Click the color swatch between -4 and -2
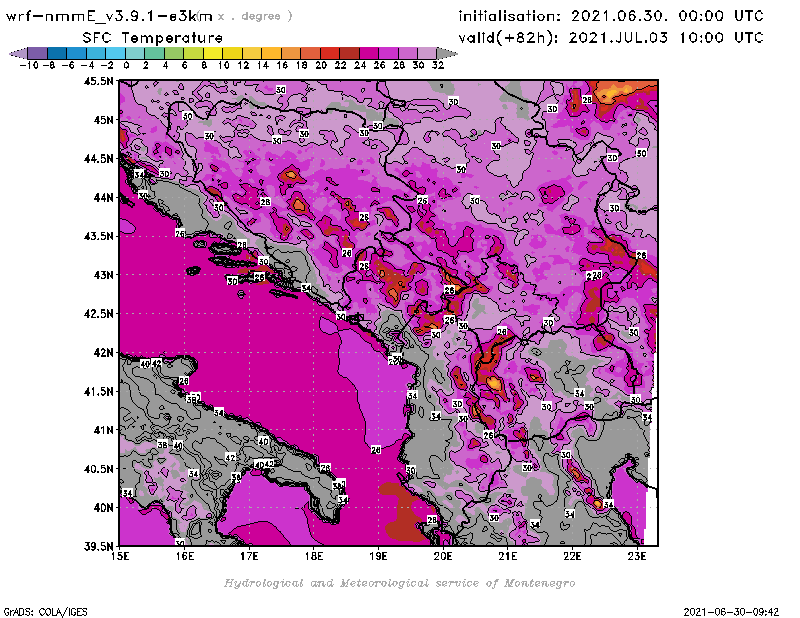 pyautogui.click(x=96, y=53)
